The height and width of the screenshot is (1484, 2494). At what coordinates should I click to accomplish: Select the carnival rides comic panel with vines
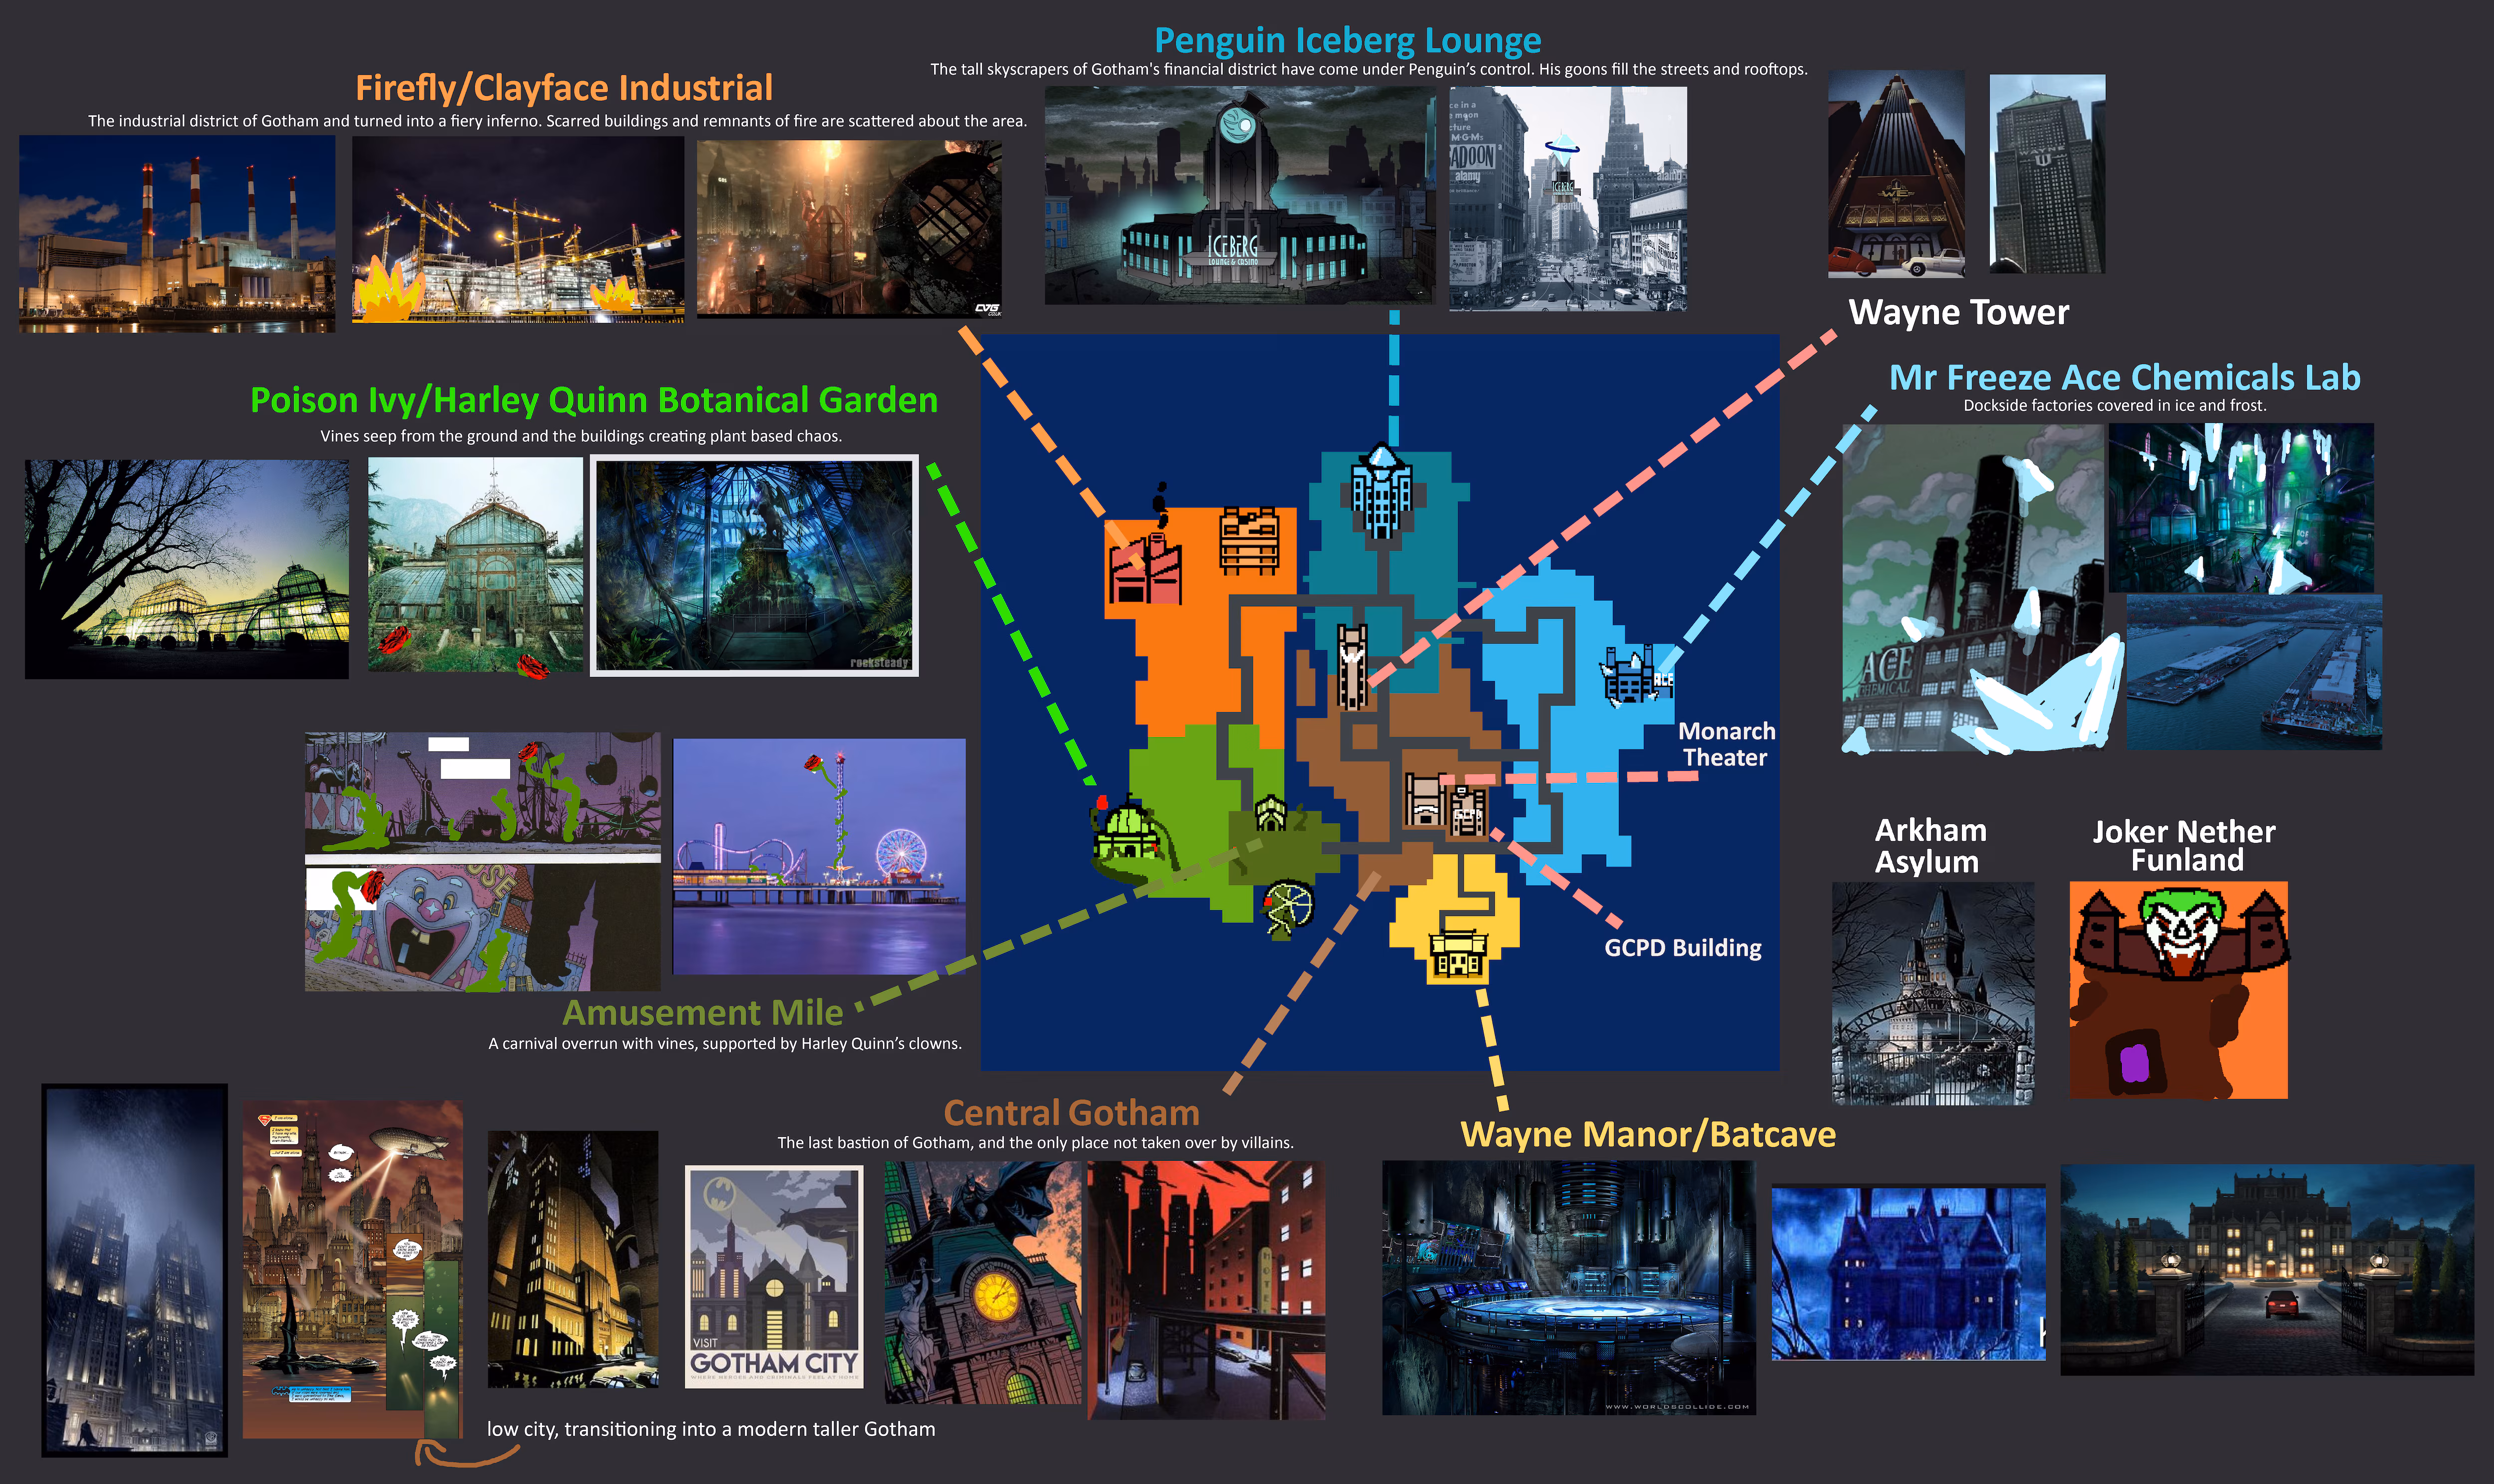click(x=483, y=793)
